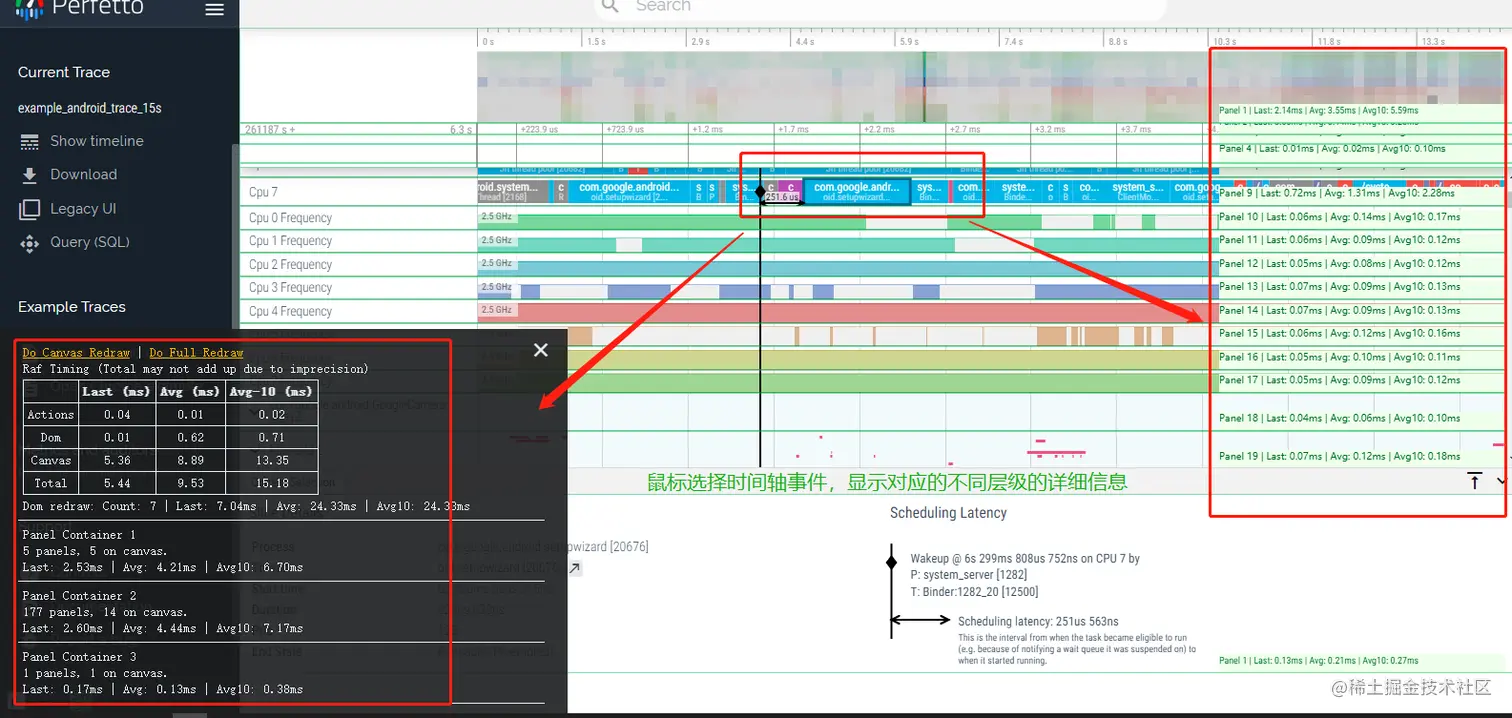Click the +1.7 ms offset label
The height and width of the screenshot is (718, 1512).
click(793, 129)
